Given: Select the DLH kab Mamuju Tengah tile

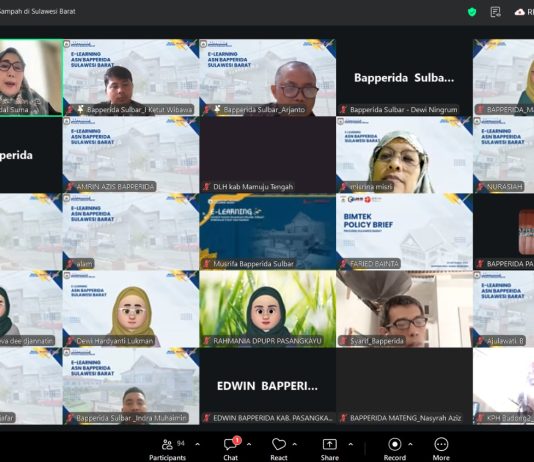Looking at the screenshot, I should 267,155.
